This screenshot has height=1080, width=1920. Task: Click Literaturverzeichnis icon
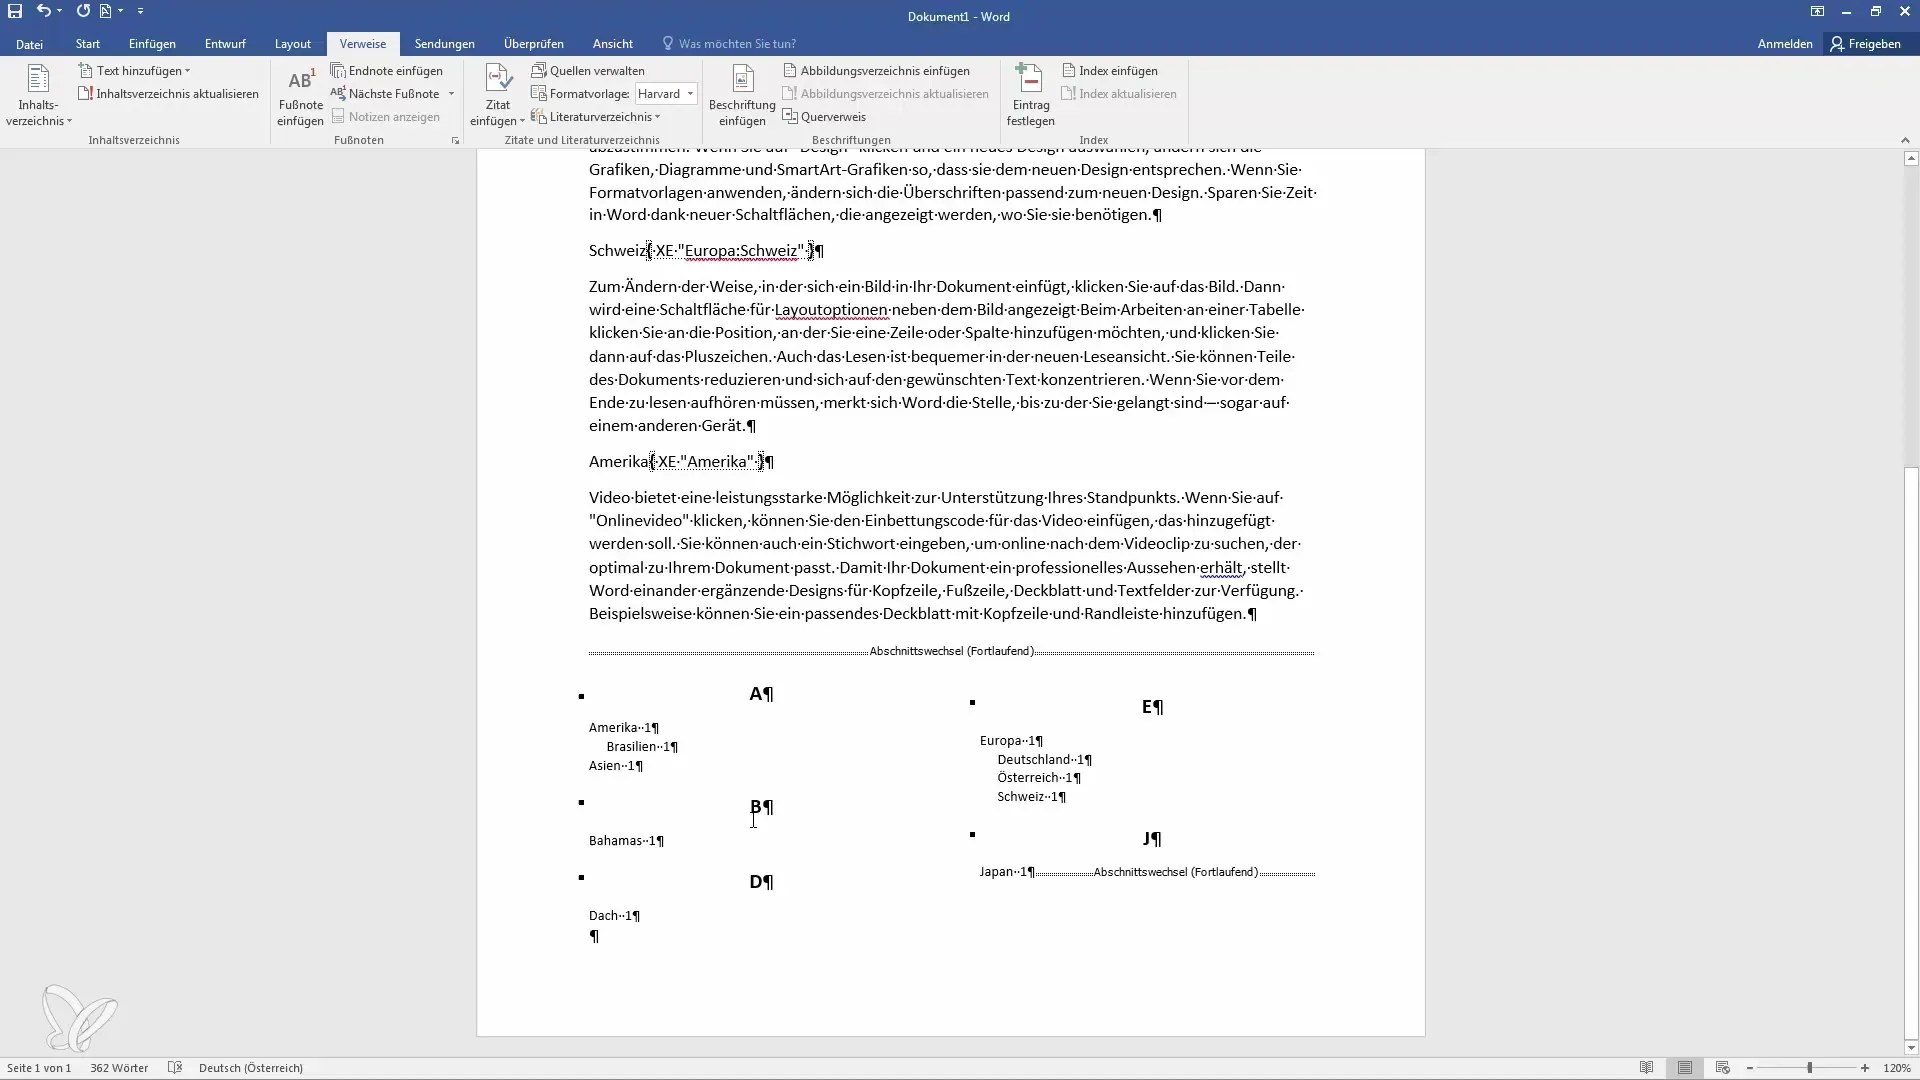point(538,117)
